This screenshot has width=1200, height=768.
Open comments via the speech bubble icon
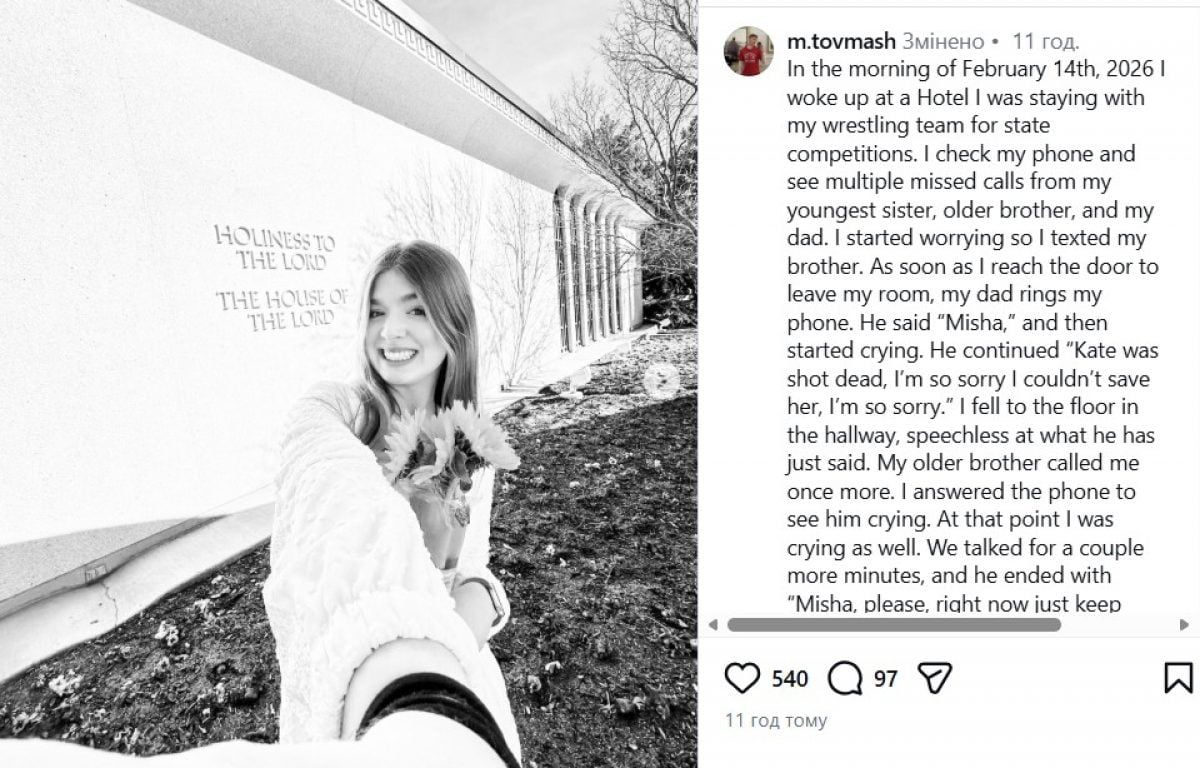(845, 678)
